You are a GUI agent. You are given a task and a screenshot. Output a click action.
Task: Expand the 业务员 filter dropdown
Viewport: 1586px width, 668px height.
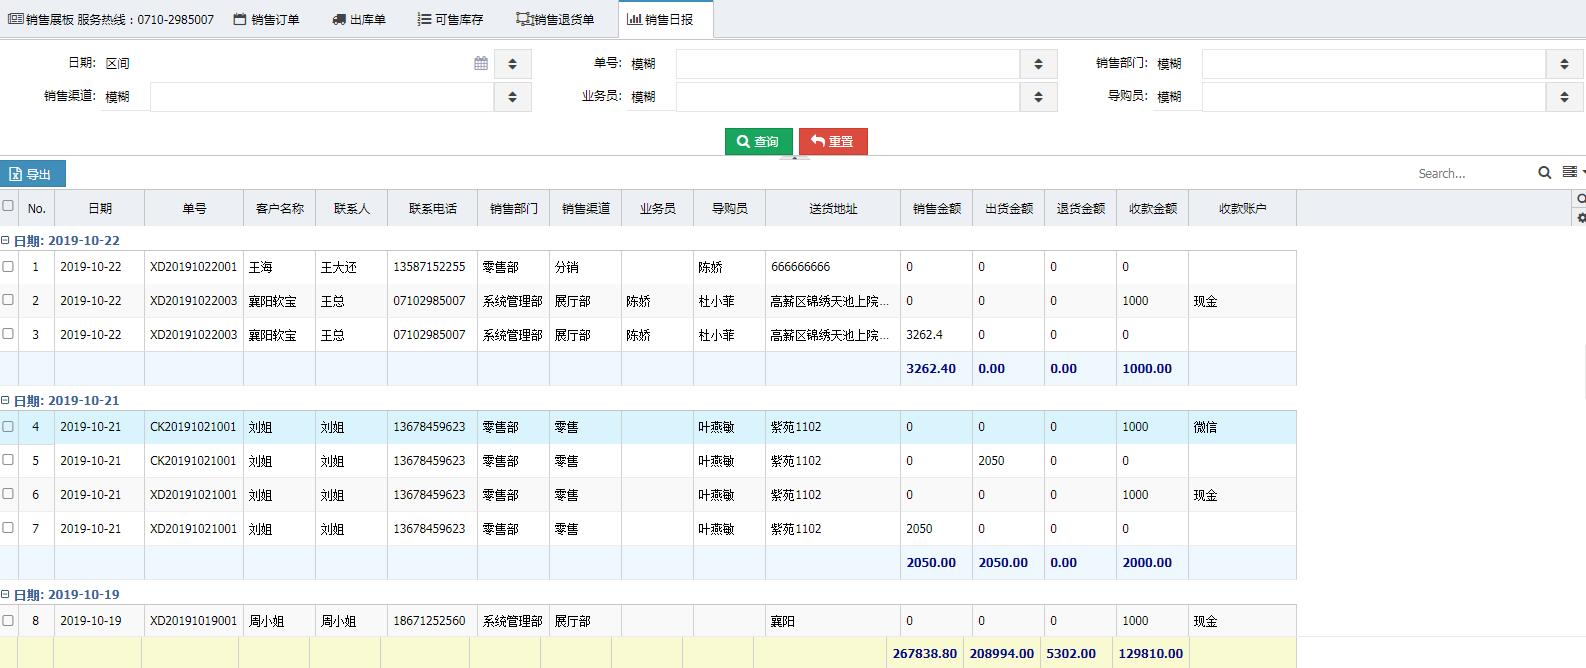1038,97
